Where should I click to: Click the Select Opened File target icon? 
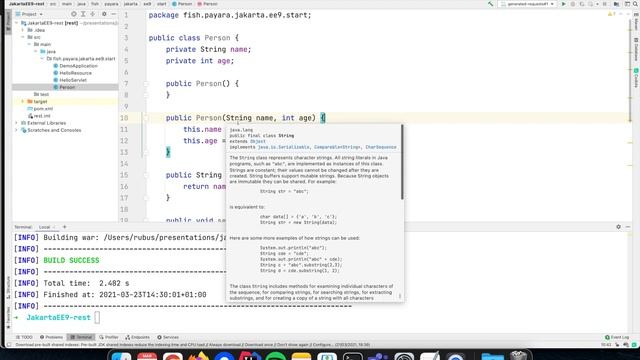click(x=73, y=14)
